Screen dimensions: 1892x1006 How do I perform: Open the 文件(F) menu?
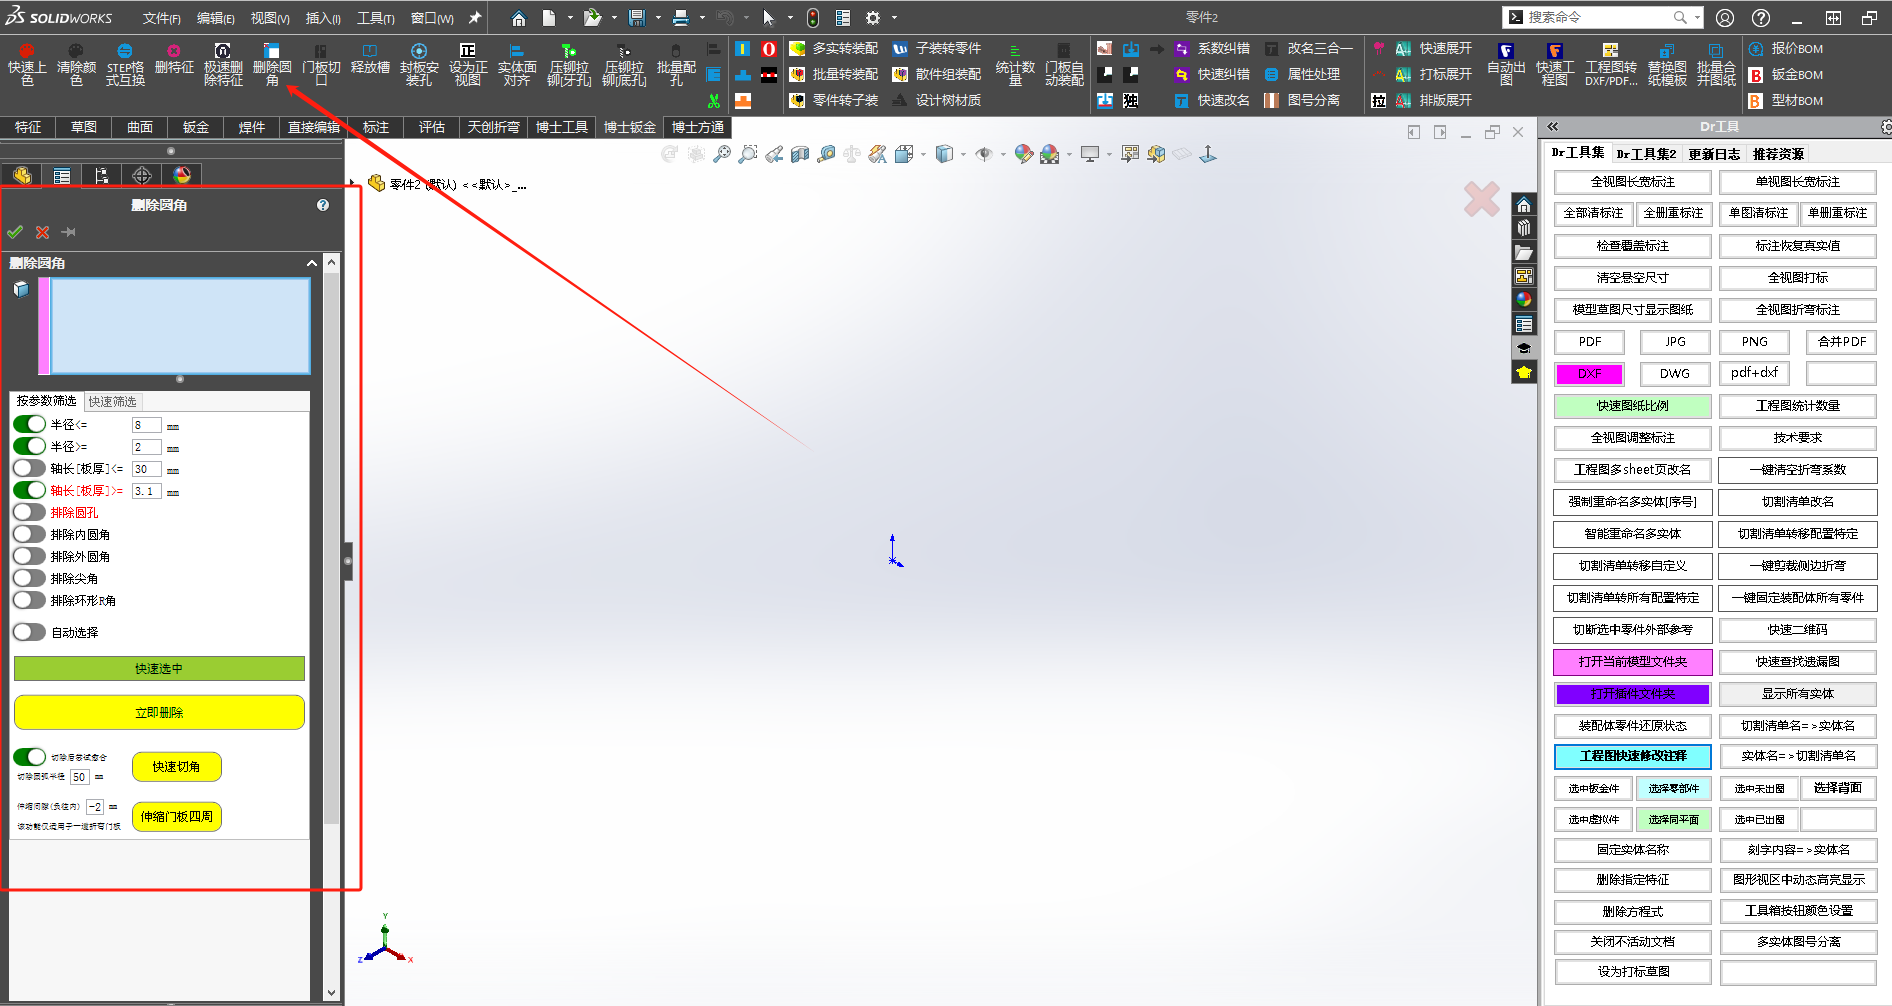click(x=161, y=18)
